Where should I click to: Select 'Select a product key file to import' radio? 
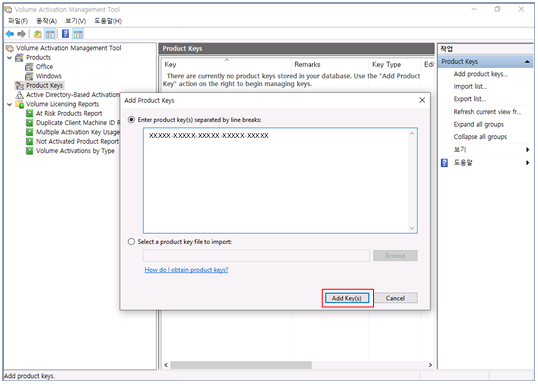131,242
